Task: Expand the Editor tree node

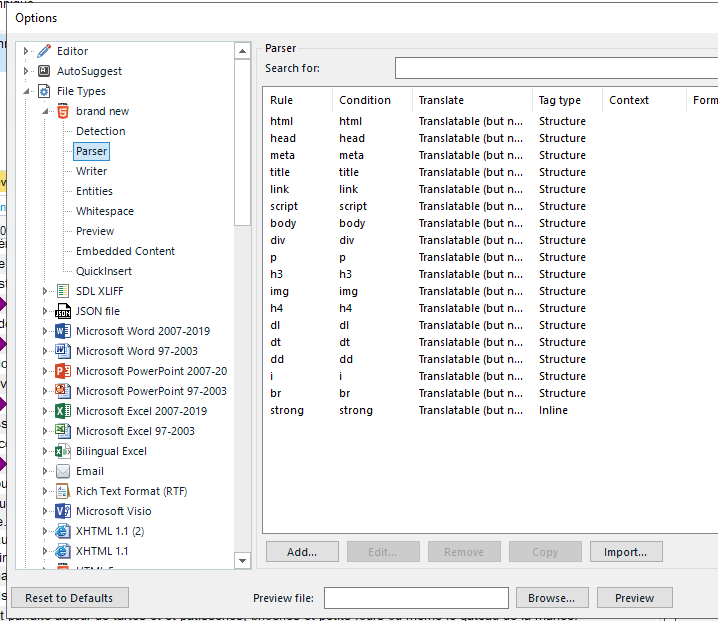Action: pyautogui.click(x=26, y=51)
